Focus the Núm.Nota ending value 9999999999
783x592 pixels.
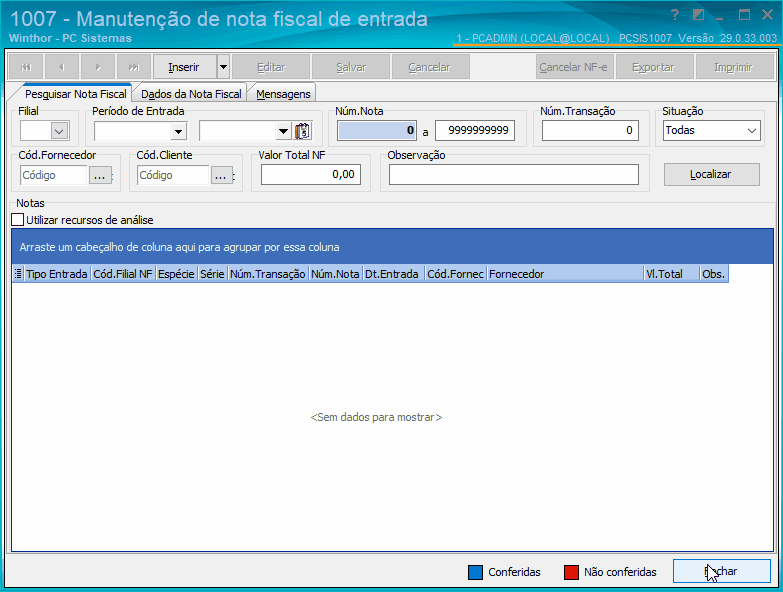pos(475,131)
